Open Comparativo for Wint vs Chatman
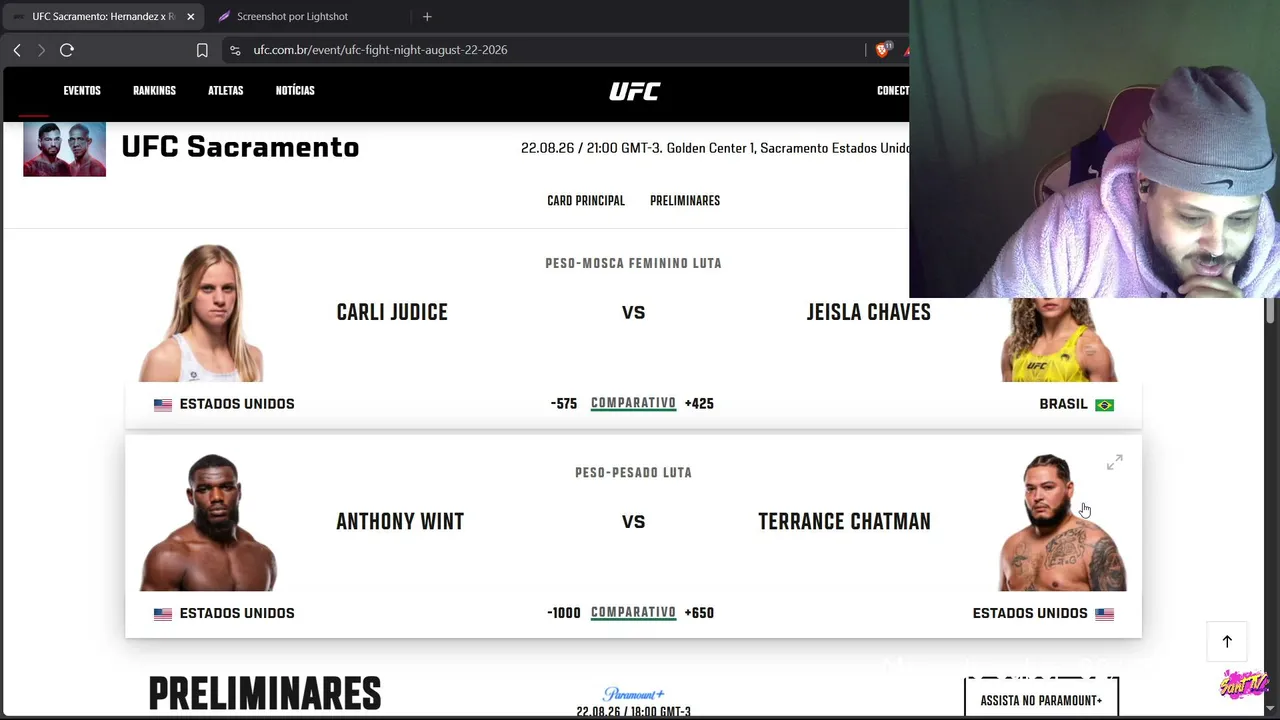The image size is (1280, 720). click(x=633, y=613)
